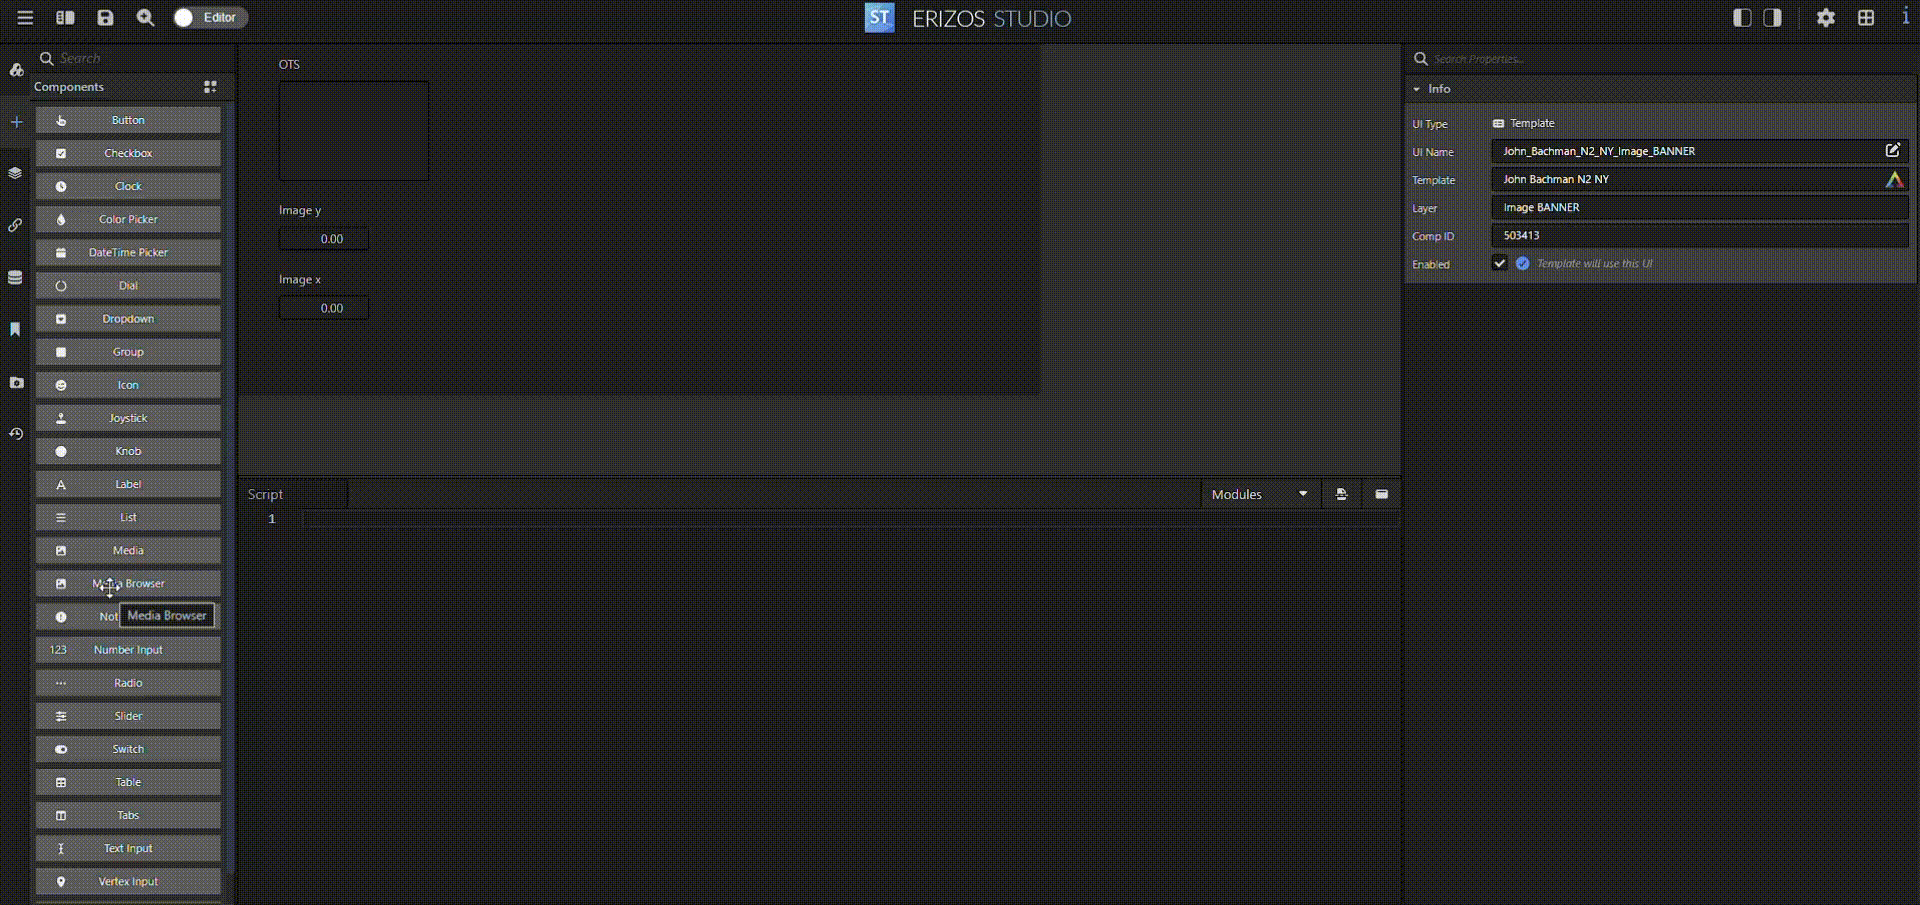Image resolution: width=1920 pixels, height=905 pixels.
Task: Open the layers stack icon in left sidebar
Action: (x=15, y=173)
